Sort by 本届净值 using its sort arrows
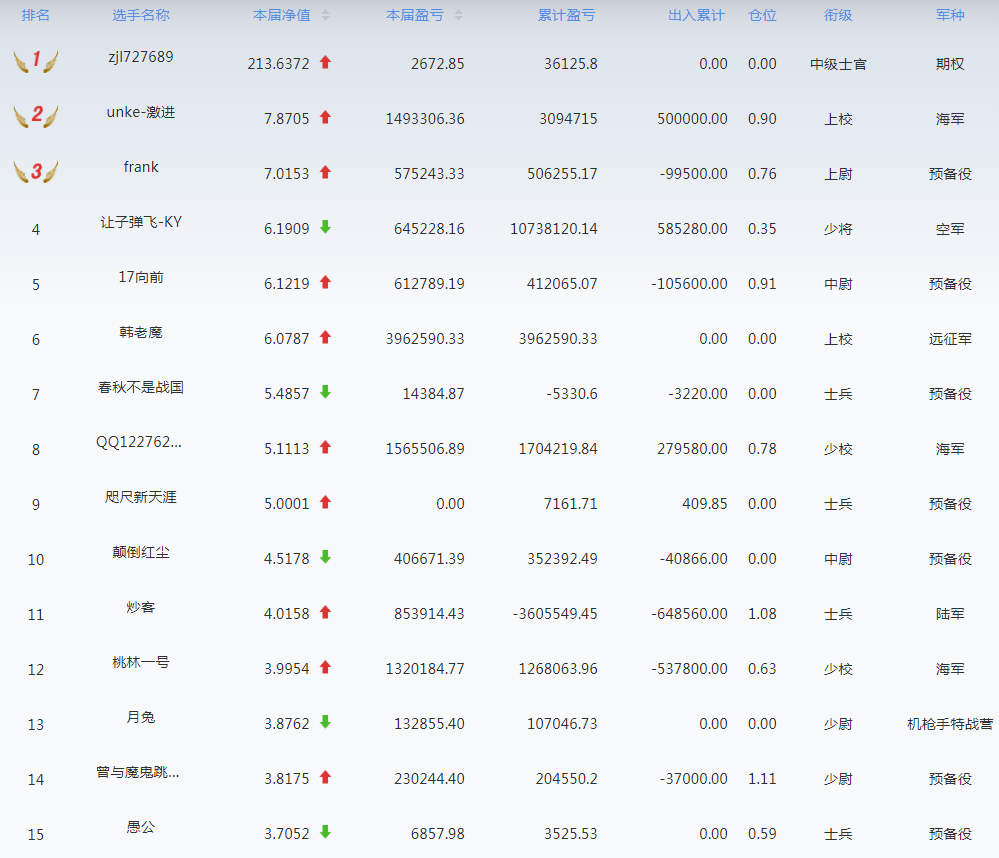Screen dimensions: 999x858 click(326, 15)
